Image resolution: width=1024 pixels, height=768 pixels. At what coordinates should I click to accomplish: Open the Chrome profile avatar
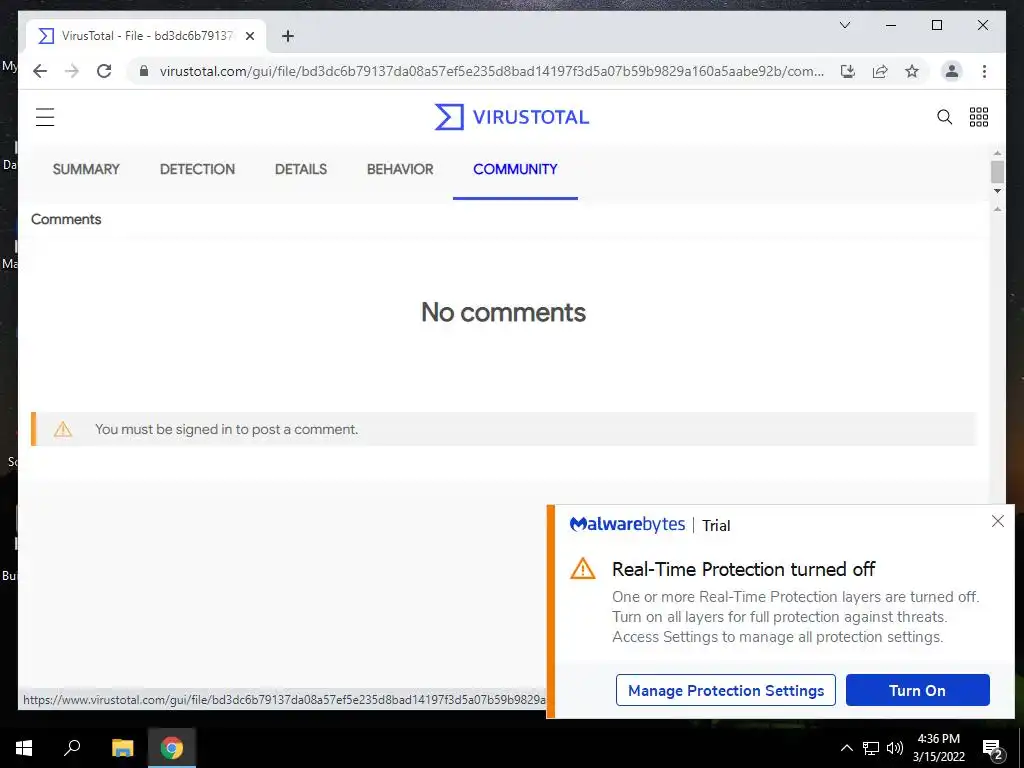click(x=952, y=71)
